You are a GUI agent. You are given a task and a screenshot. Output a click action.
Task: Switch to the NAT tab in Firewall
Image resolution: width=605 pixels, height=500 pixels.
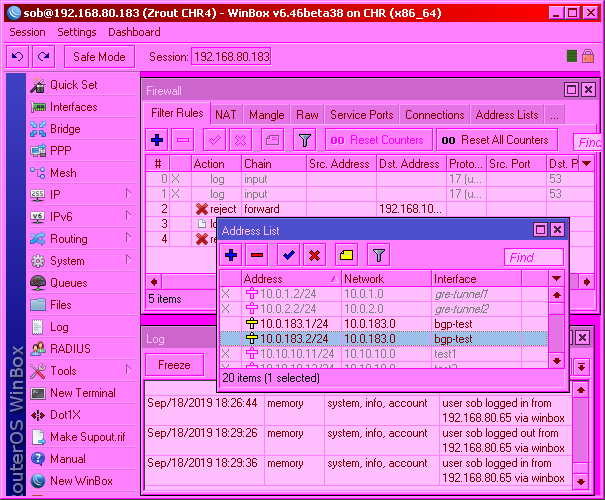(x=226, y=115)
